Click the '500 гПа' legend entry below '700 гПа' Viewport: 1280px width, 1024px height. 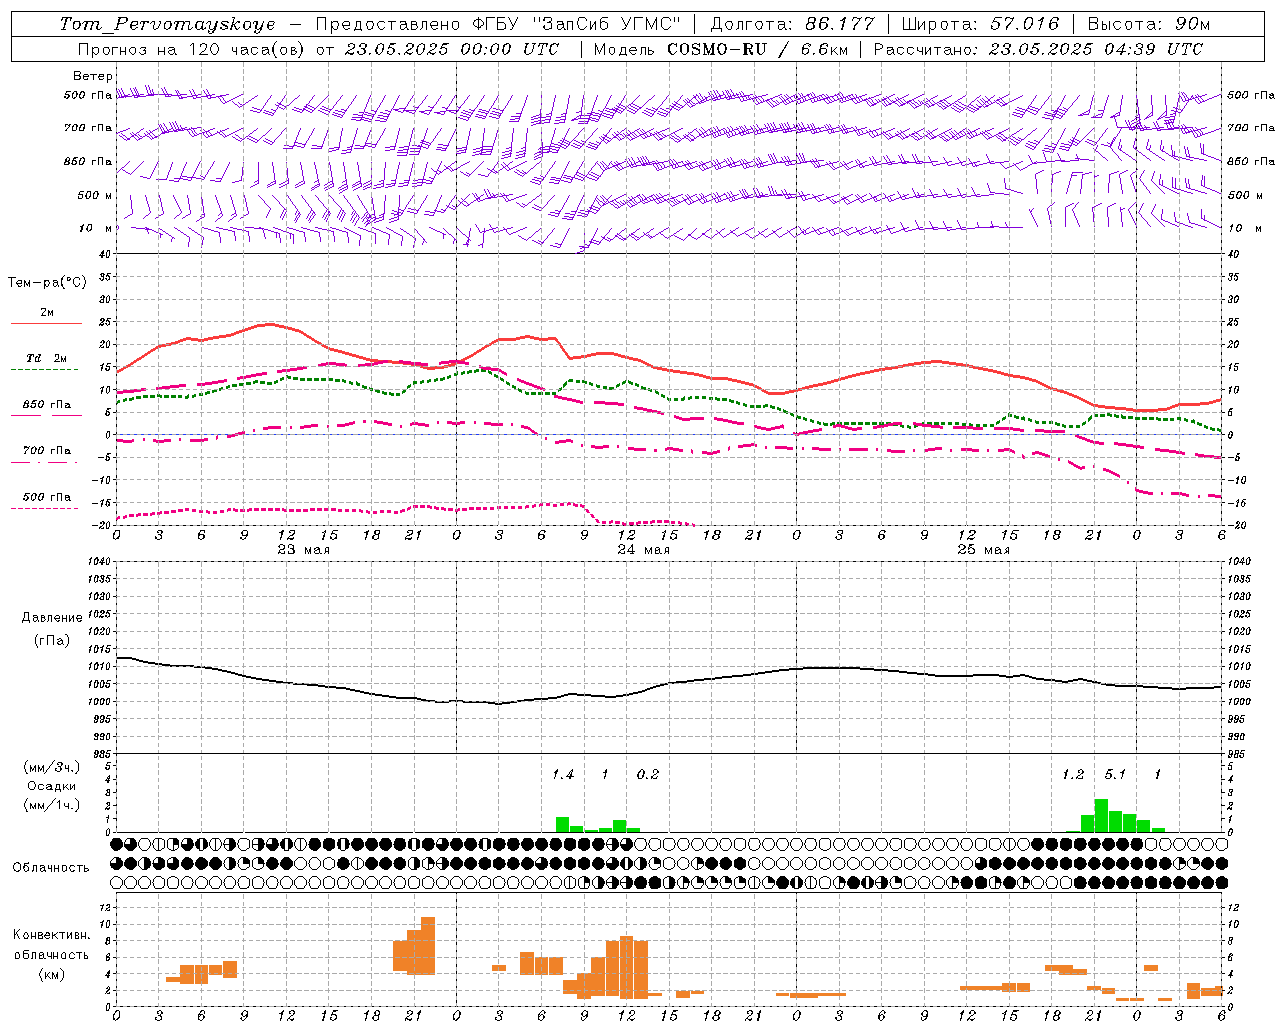[47, 497]
